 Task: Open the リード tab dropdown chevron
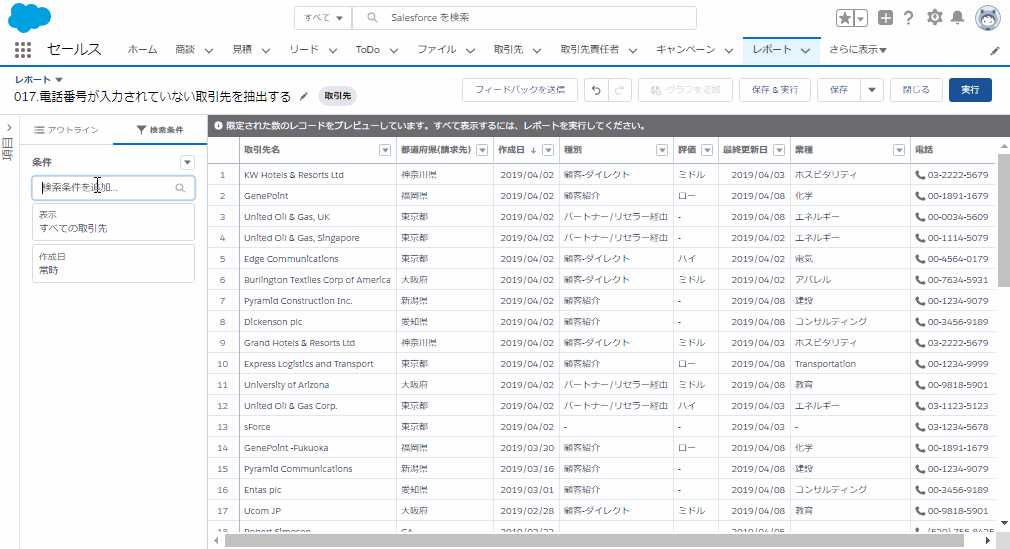coord(332,50)
